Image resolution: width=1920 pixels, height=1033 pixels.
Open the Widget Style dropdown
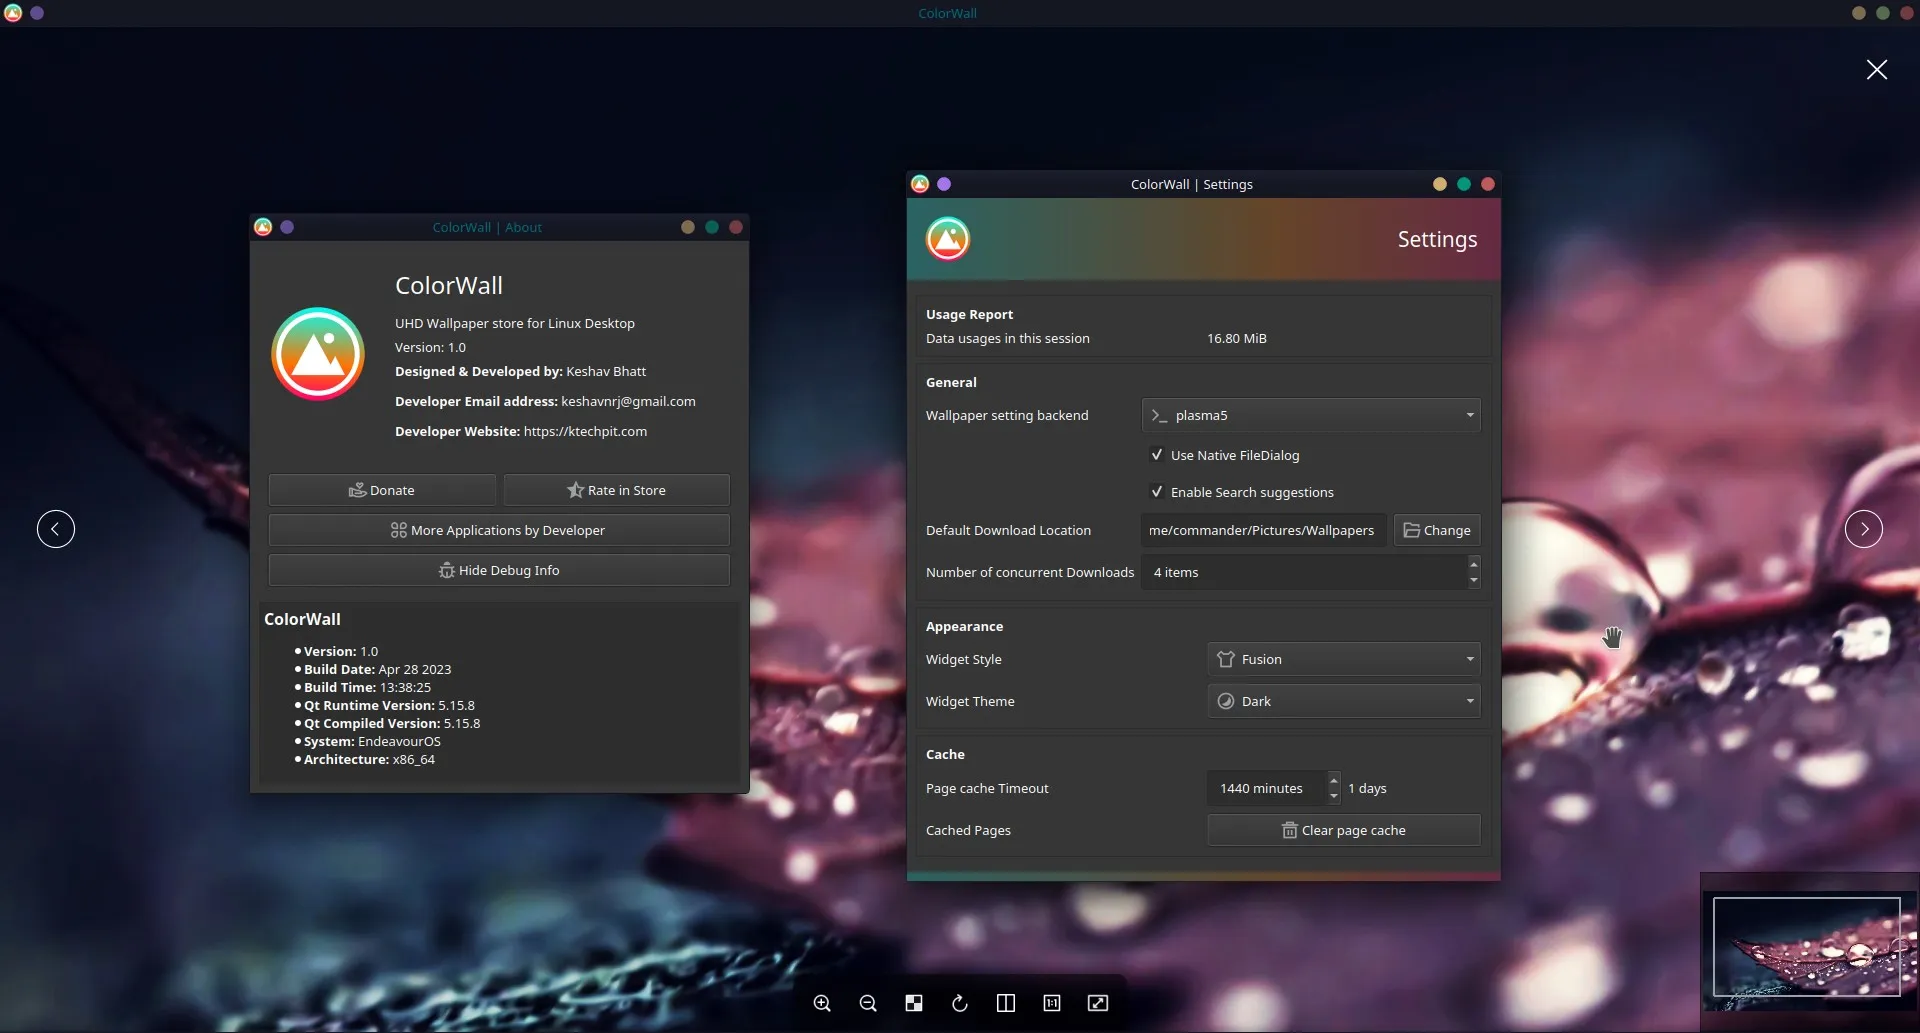click(x=1344, y=659)
